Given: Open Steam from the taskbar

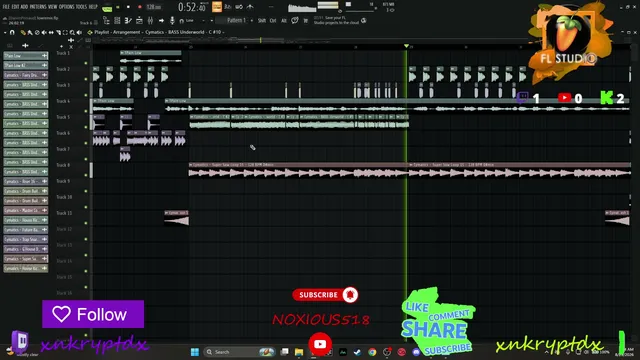Looking at the screenshot, I should click(357, 352).
